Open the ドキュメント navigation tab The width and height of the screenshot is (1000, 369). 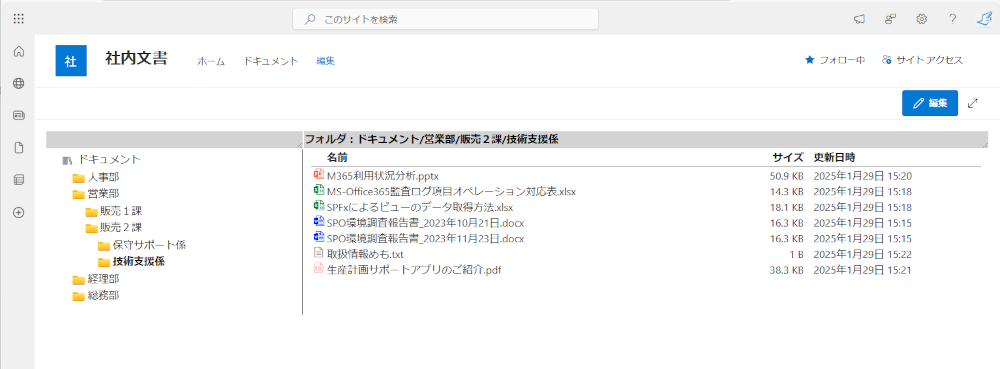click(x=271, y=61)
